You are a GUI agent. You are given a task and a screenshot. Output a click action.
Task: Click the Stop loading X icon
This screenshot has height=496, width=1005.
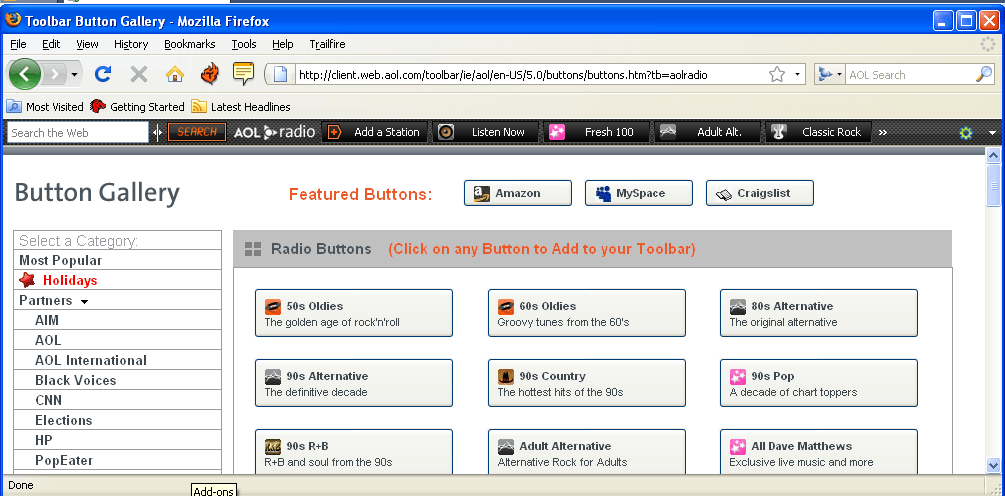[138, 74]
